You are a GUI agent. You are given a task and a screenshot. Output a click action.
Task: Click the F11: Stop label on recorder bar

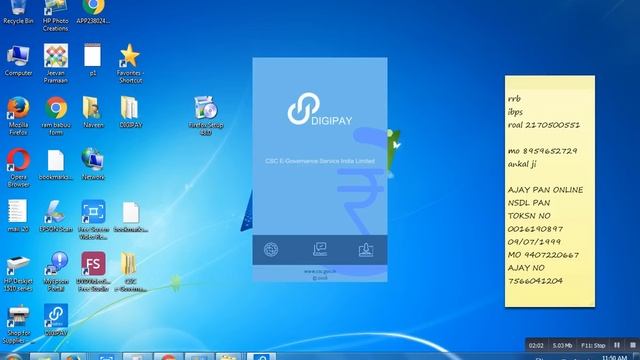[593, 345]
